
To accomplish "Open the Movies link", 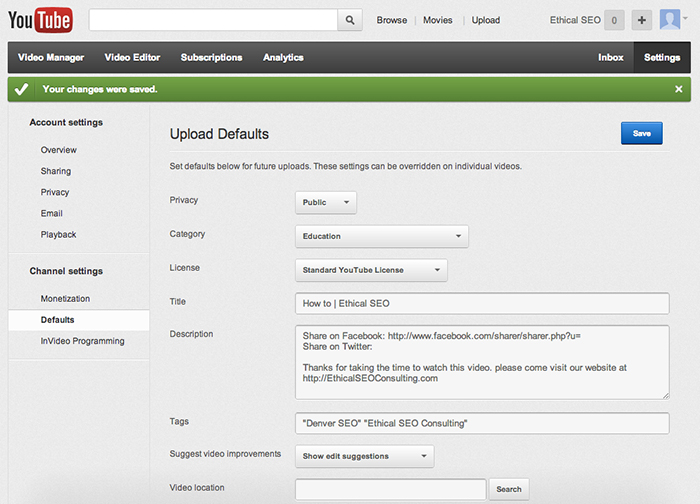I will click(438, 20).
